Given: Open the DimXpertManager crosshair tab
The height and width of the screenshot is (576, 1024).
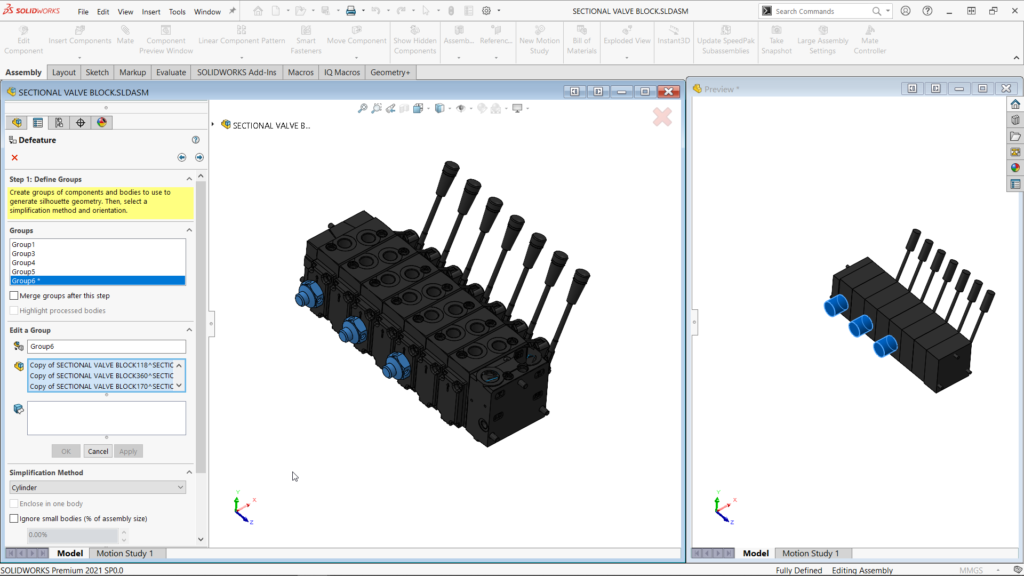Looking at the screenshot, I should [x=80, y=123].
